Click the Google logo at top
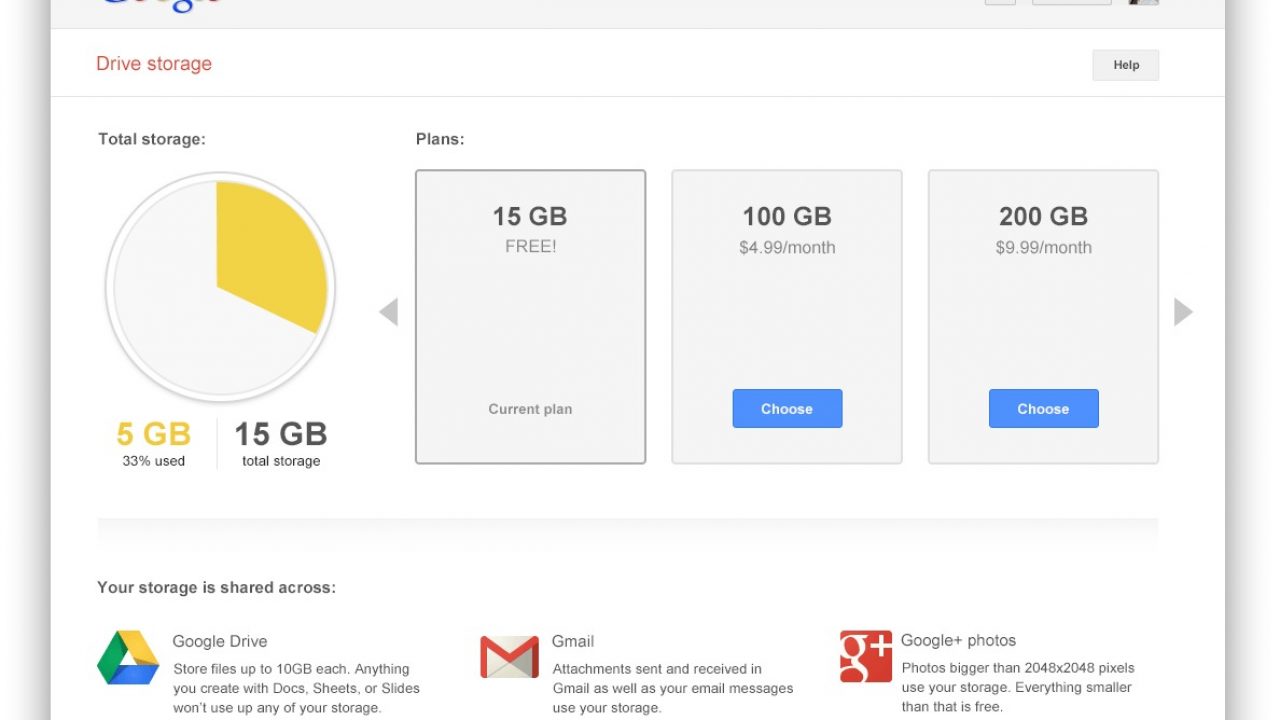Viewport: 1280px width, 720px height. tap(160, 5)
